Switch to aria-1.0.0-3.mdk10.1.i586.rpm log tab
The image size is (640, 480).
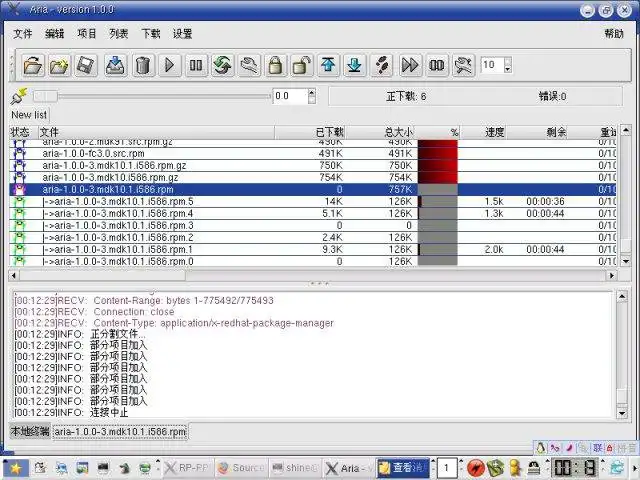120,432
